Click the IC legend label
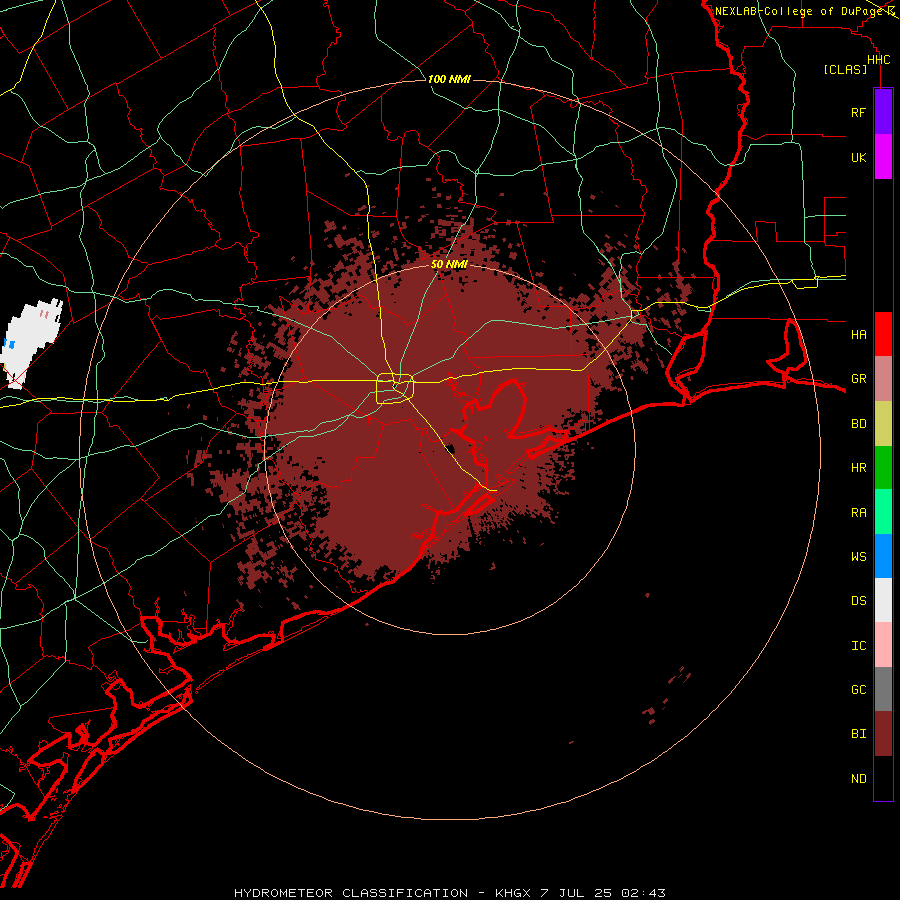 point(858,645)
